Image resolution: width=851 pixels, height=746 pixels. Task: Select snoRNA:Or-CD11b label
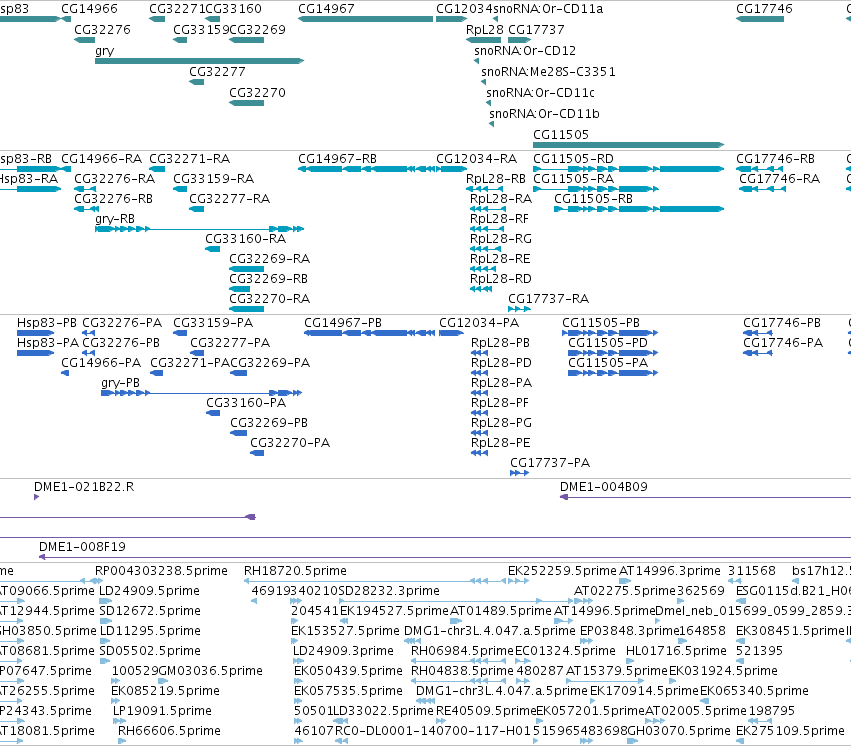[x=544, y=114]
